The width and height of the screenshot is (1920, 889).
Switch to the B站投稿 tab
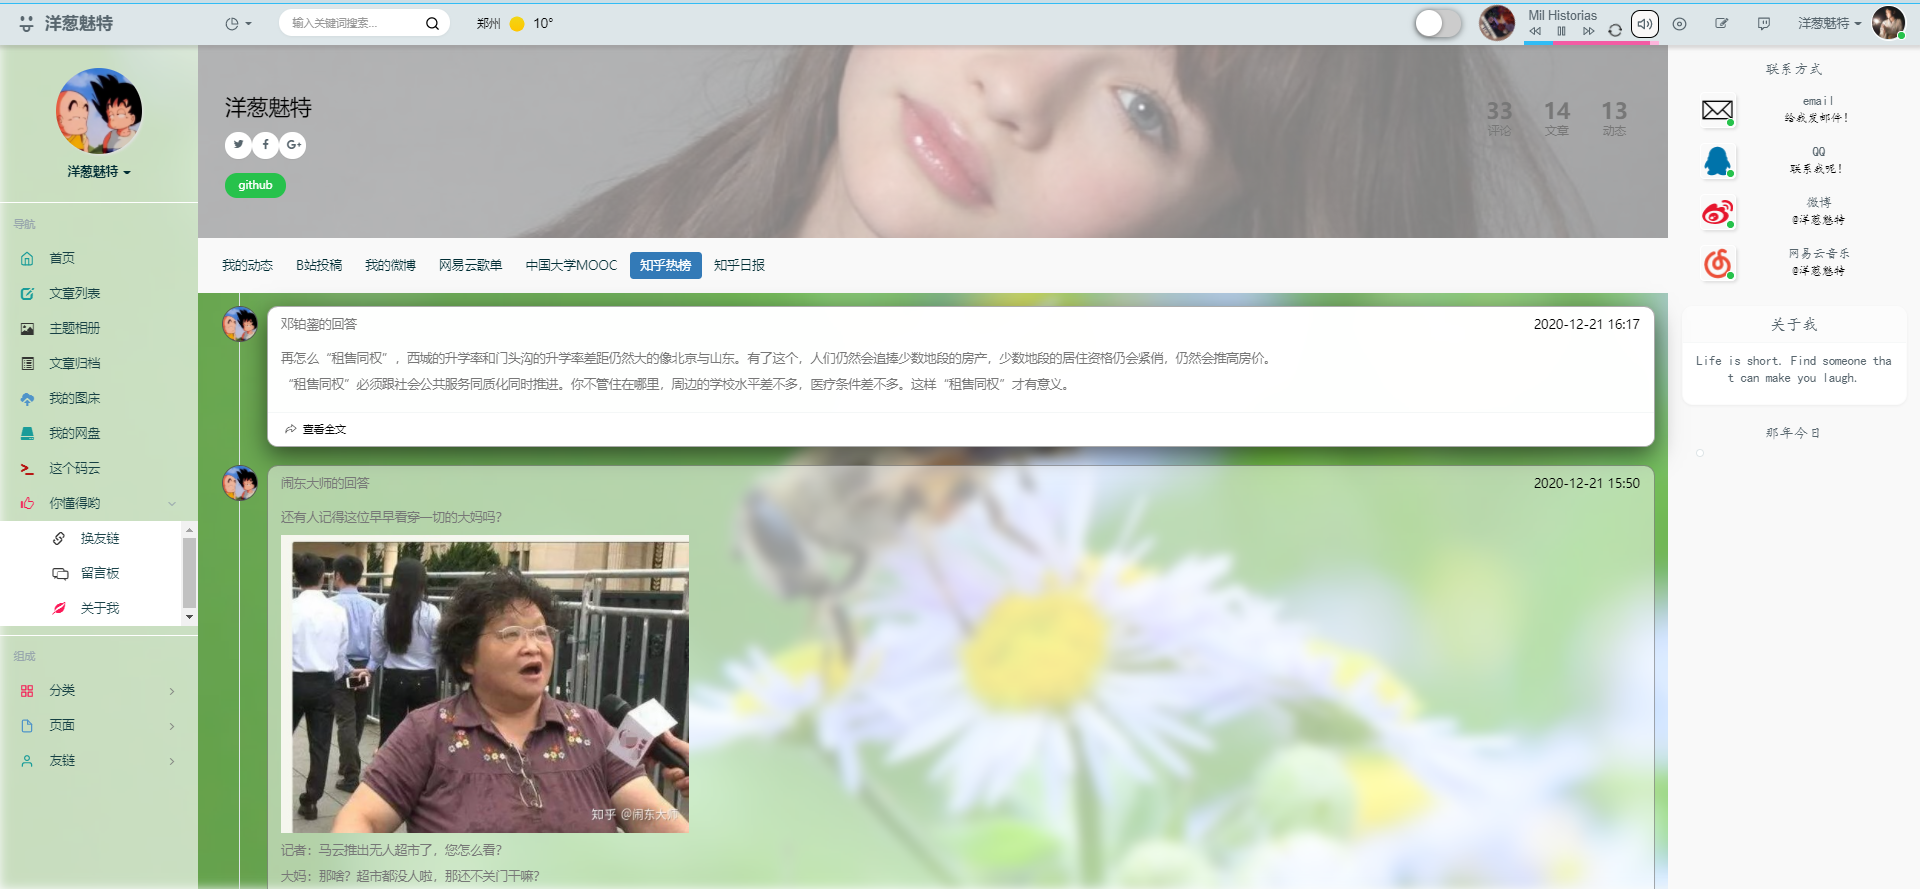pyautogui.click(x=319, y=265)
